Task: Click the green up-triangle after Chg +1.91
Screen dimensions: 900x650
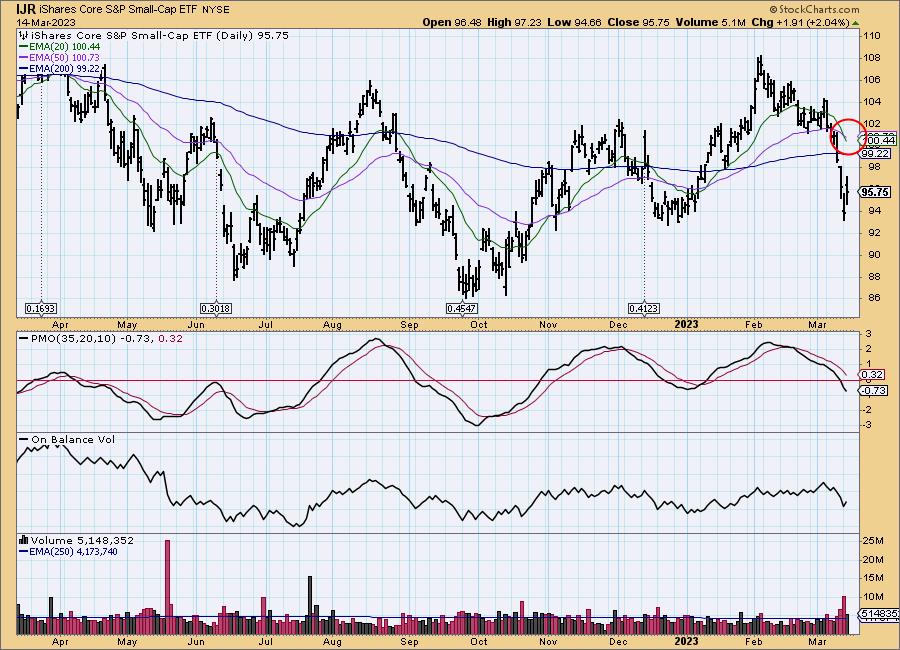Action: tap(856, 23)
